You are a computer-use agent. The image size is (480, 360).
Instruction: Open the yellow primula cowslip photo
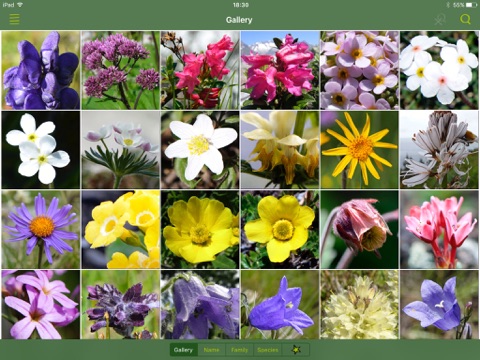121,230
